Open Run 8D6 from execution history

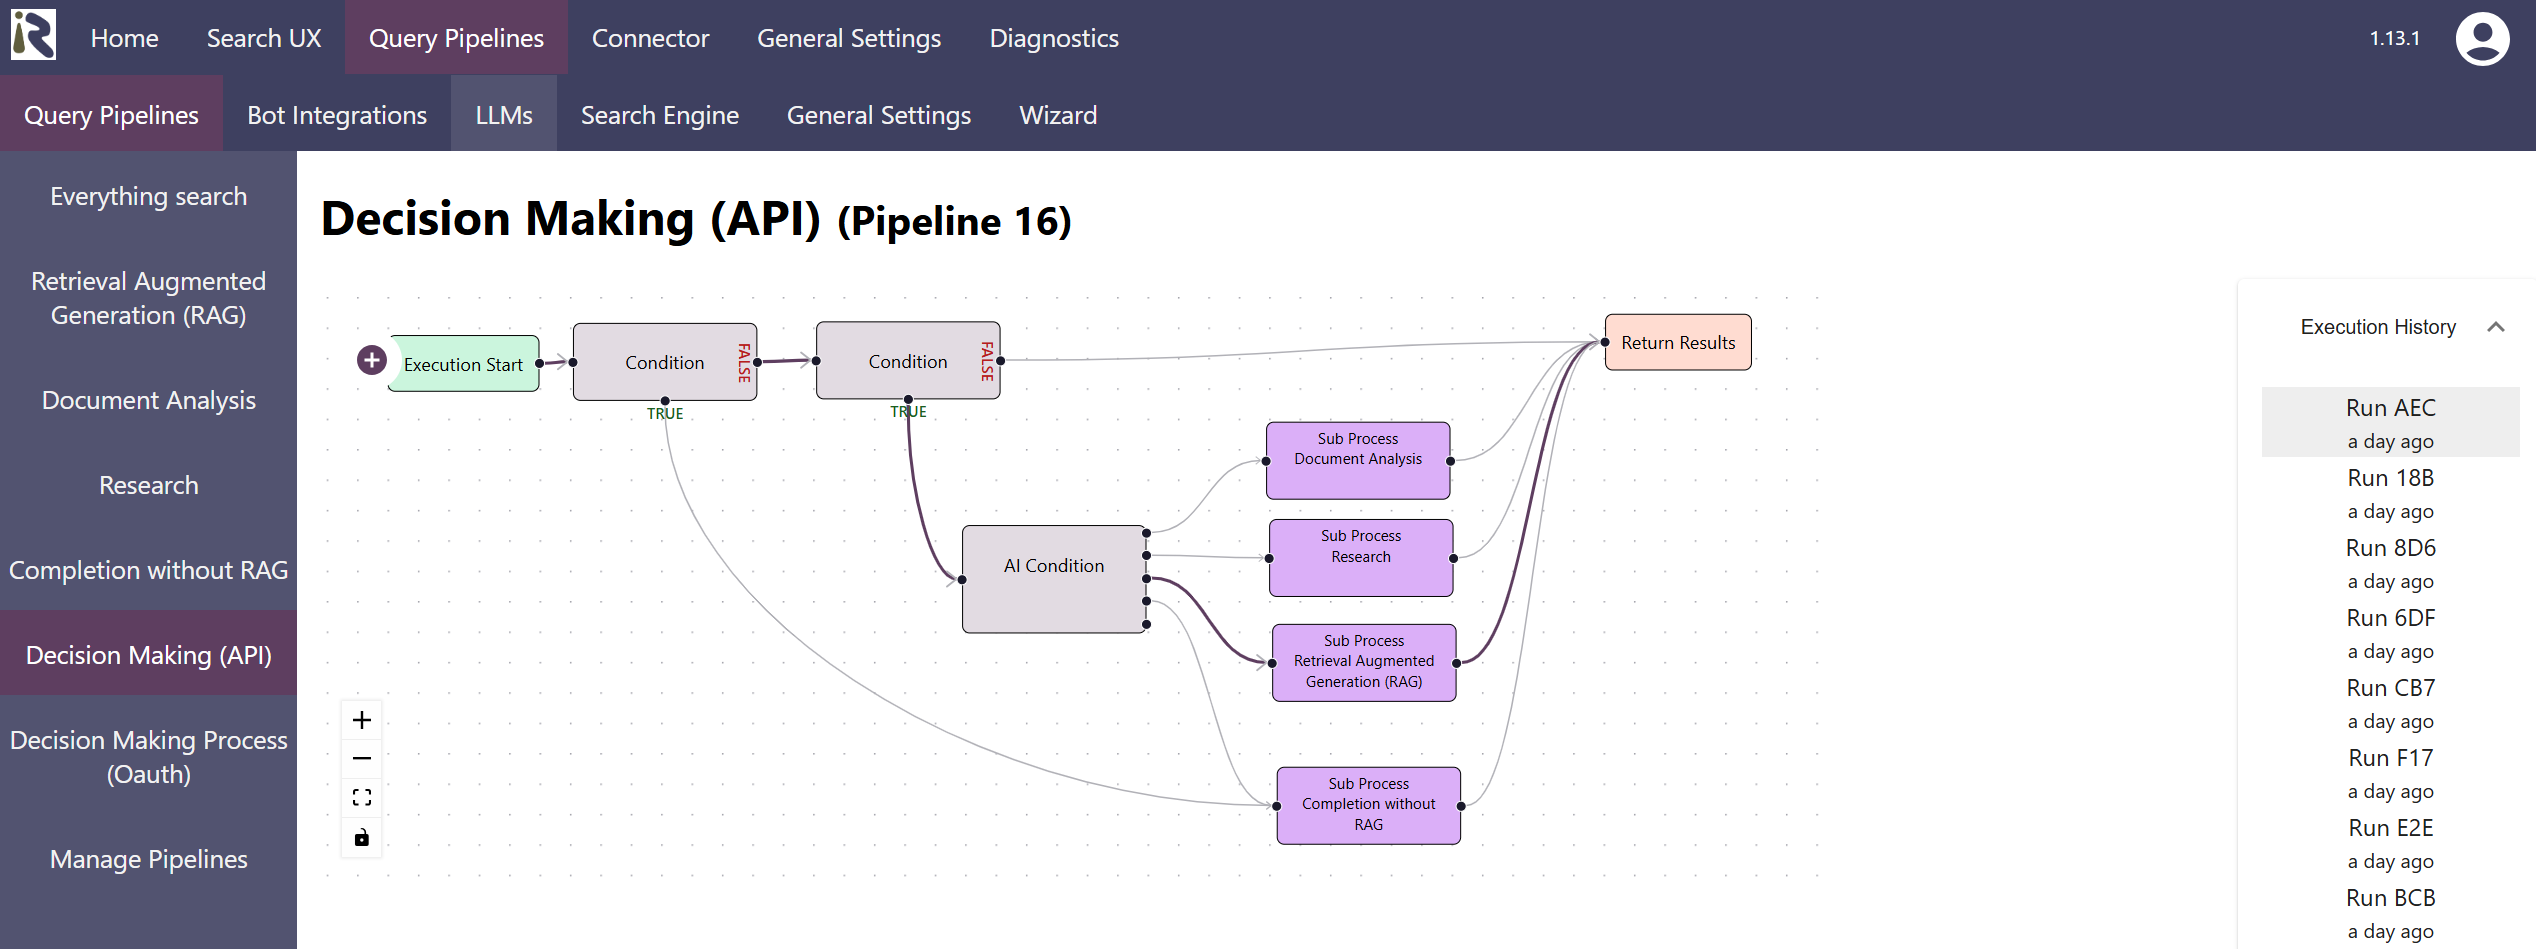pyautogui.click(x=2390, y=562)
